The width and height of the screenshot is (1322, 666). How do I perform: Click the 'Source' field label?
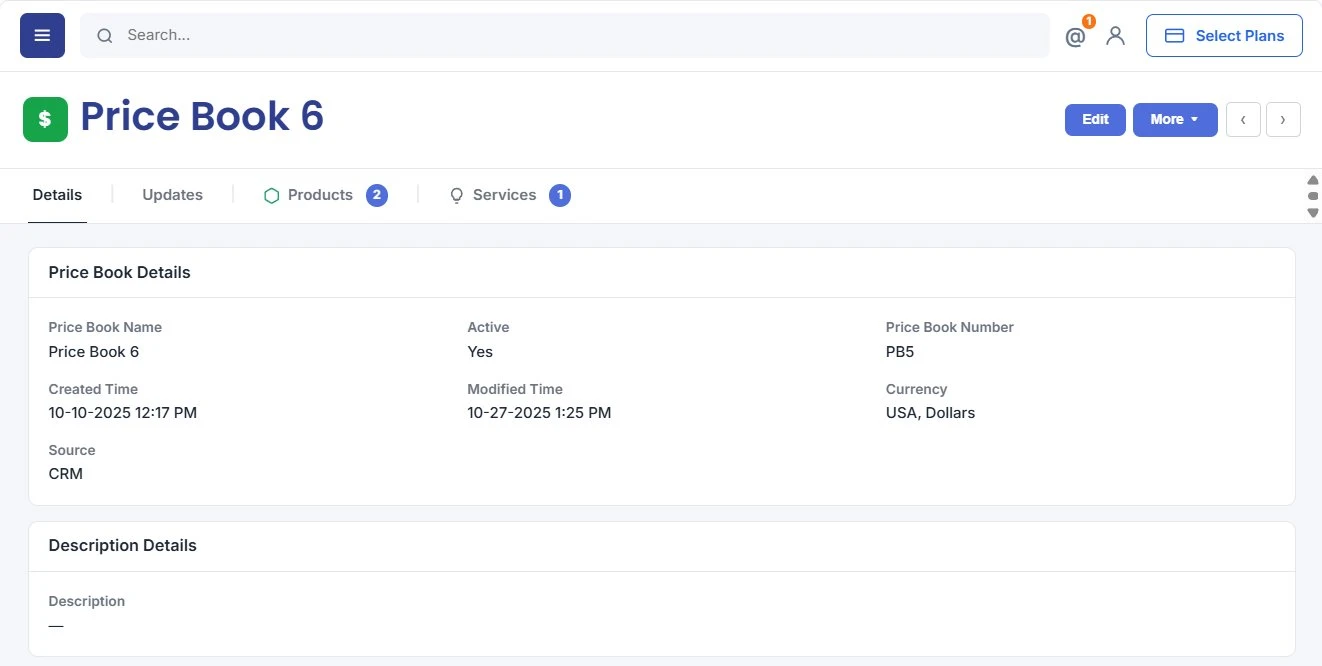[72, 450]
